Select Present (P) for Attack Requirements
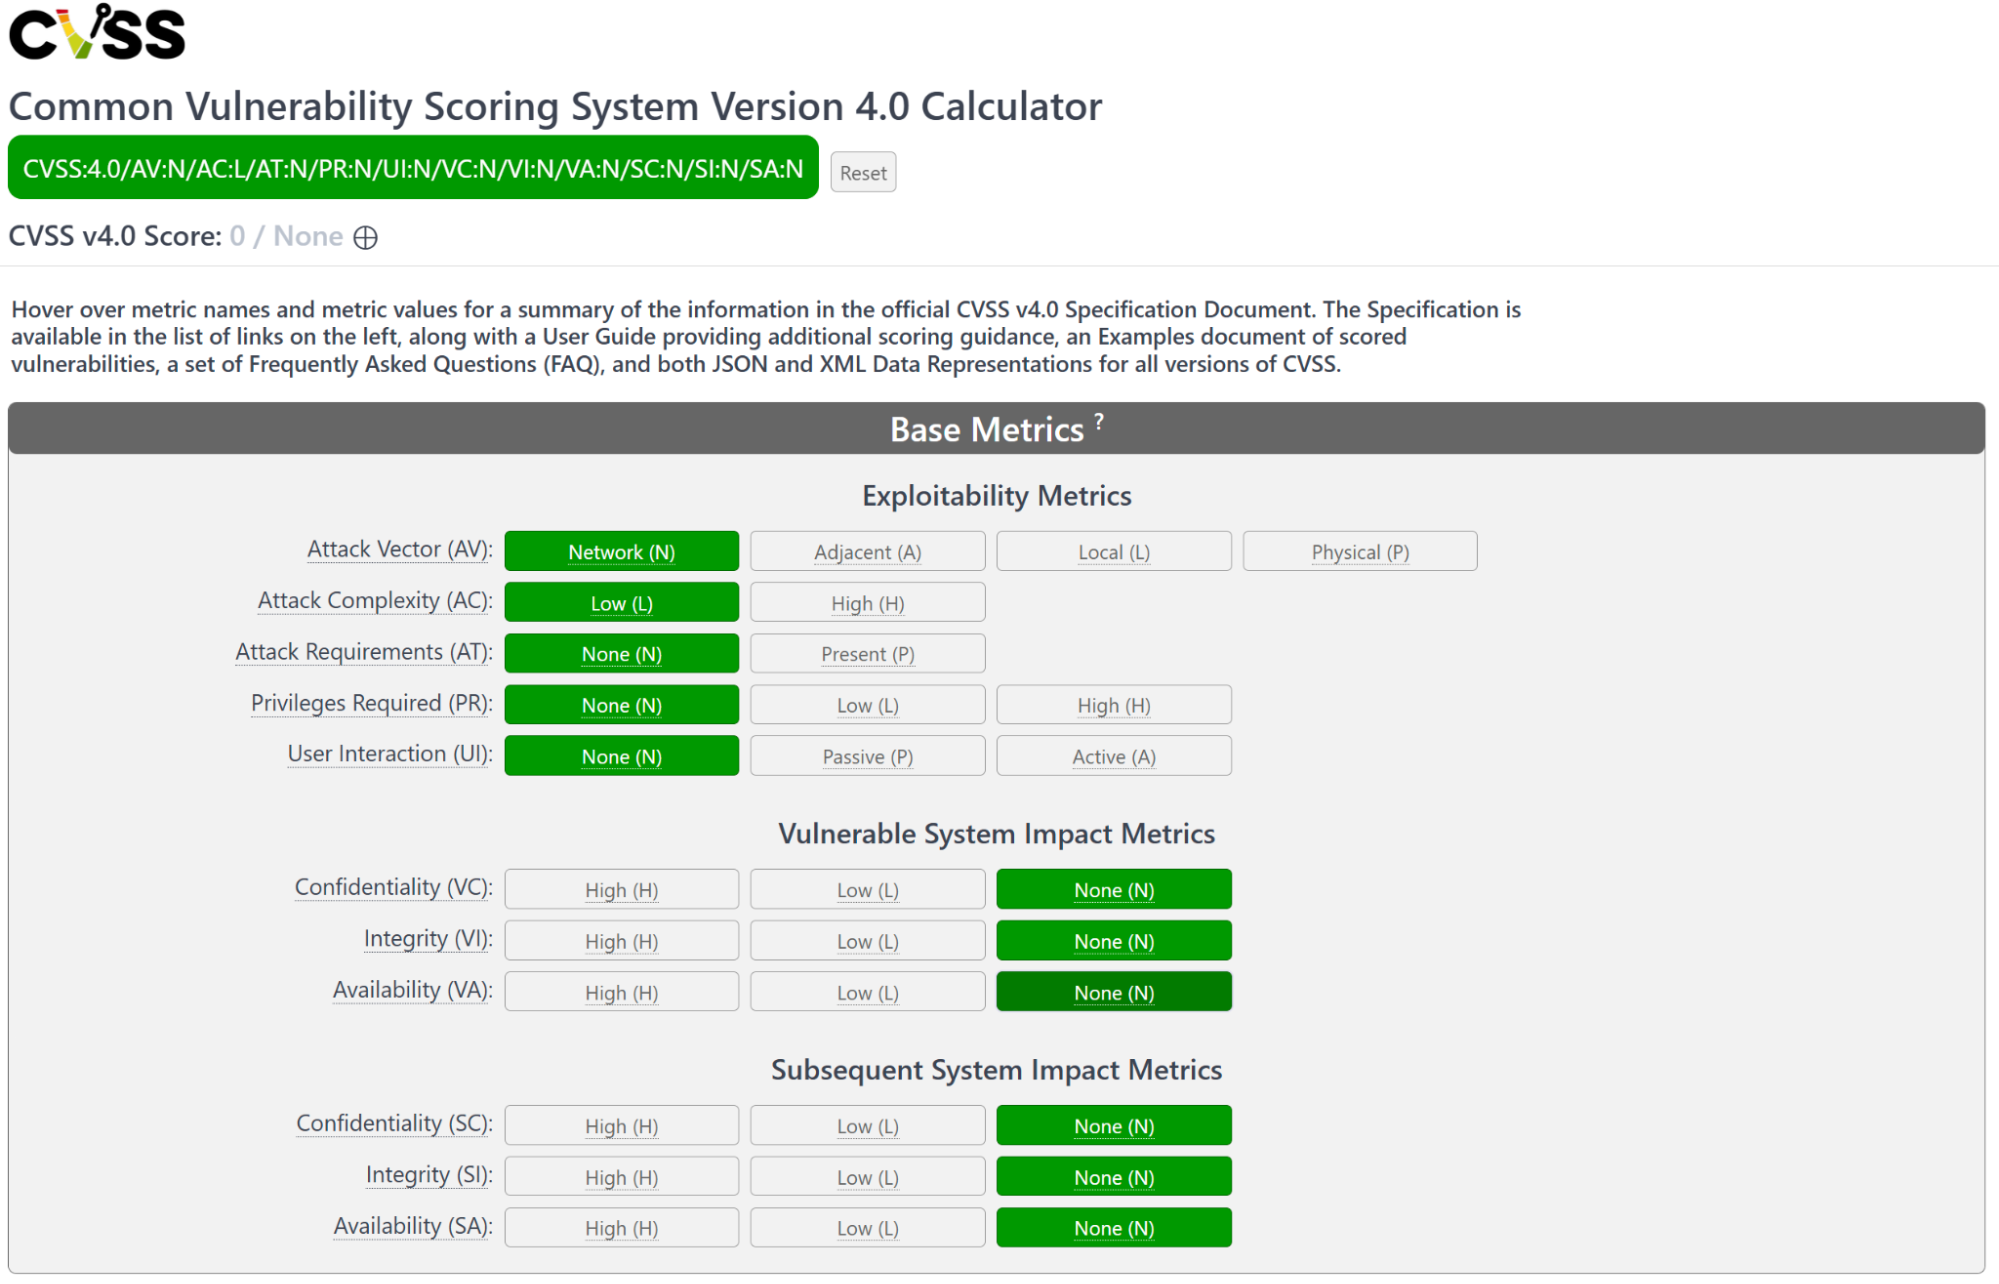This screenshot has height=1284, width=1999. 867,654
